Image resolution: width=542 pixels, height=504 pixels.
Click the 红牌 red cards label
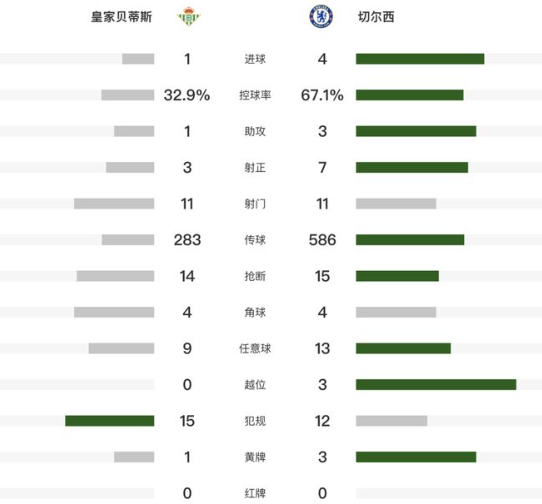pos(255,493)
